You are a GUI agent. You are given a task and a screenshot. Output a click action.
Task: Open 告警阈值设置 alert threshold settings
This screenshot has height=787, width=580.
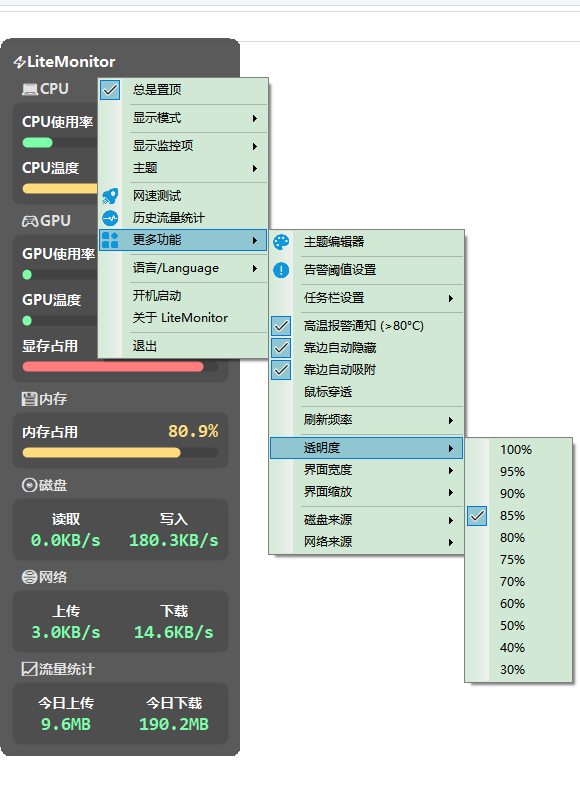click(366, 270)
